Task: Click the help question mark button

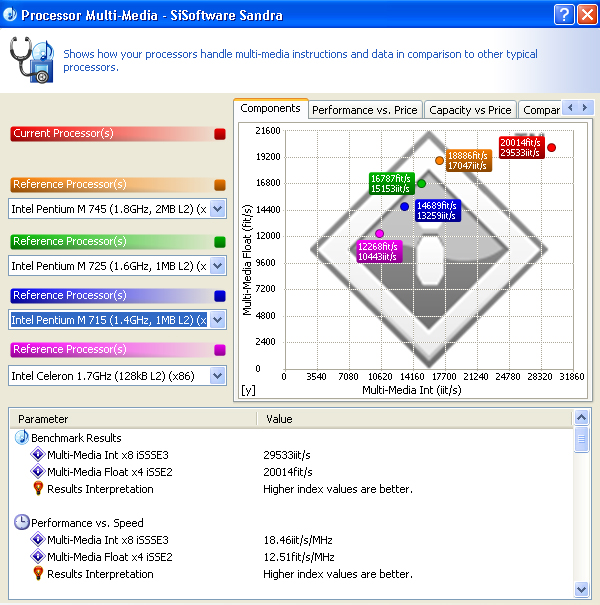Action: pyautogui.click(x=563, y=15)
